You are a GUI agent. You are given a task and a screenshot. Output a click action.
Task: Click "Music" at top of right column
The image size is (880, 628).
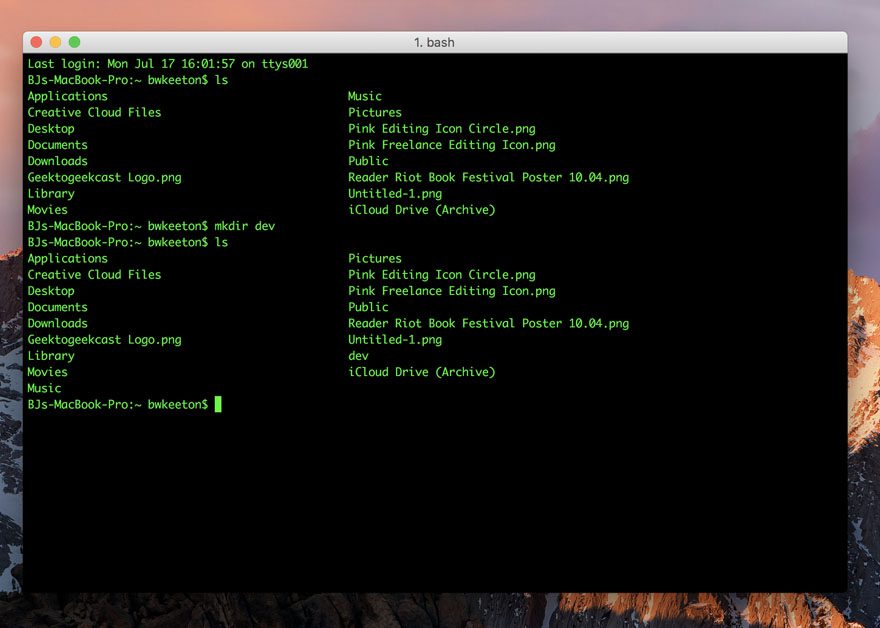(x=365, y=96)
